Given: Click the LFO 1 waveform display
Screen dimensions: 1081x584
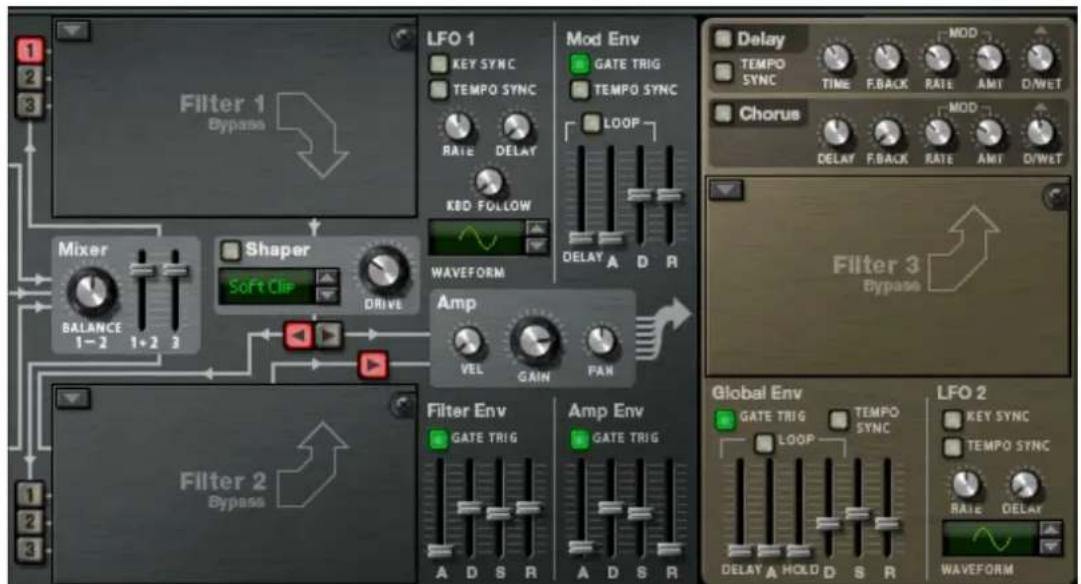Looking at the screenshot, I should [x=476, y=239].
